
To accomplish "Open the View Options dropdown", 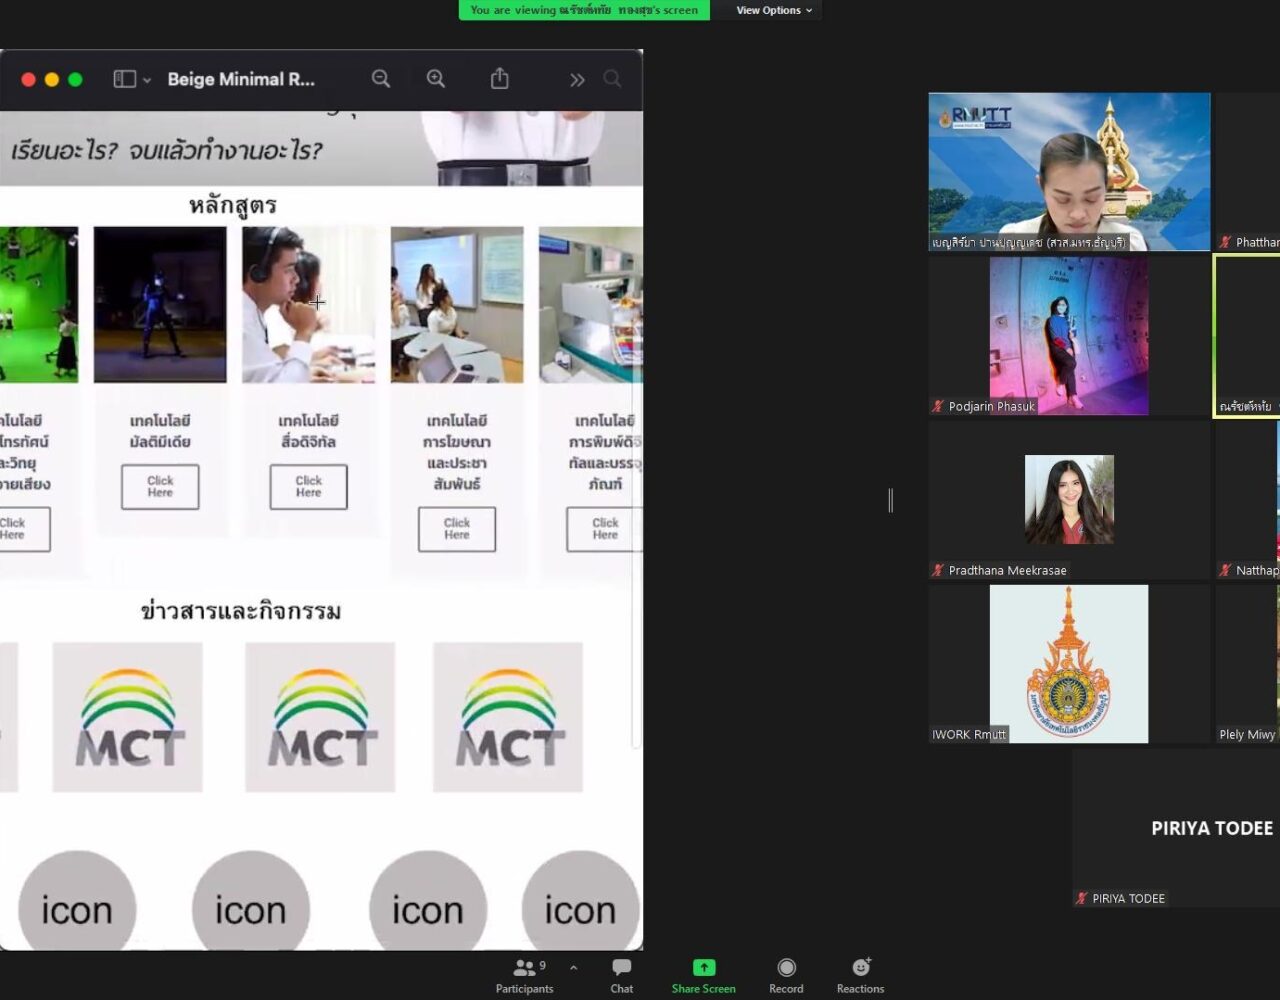I will point(774,10).
